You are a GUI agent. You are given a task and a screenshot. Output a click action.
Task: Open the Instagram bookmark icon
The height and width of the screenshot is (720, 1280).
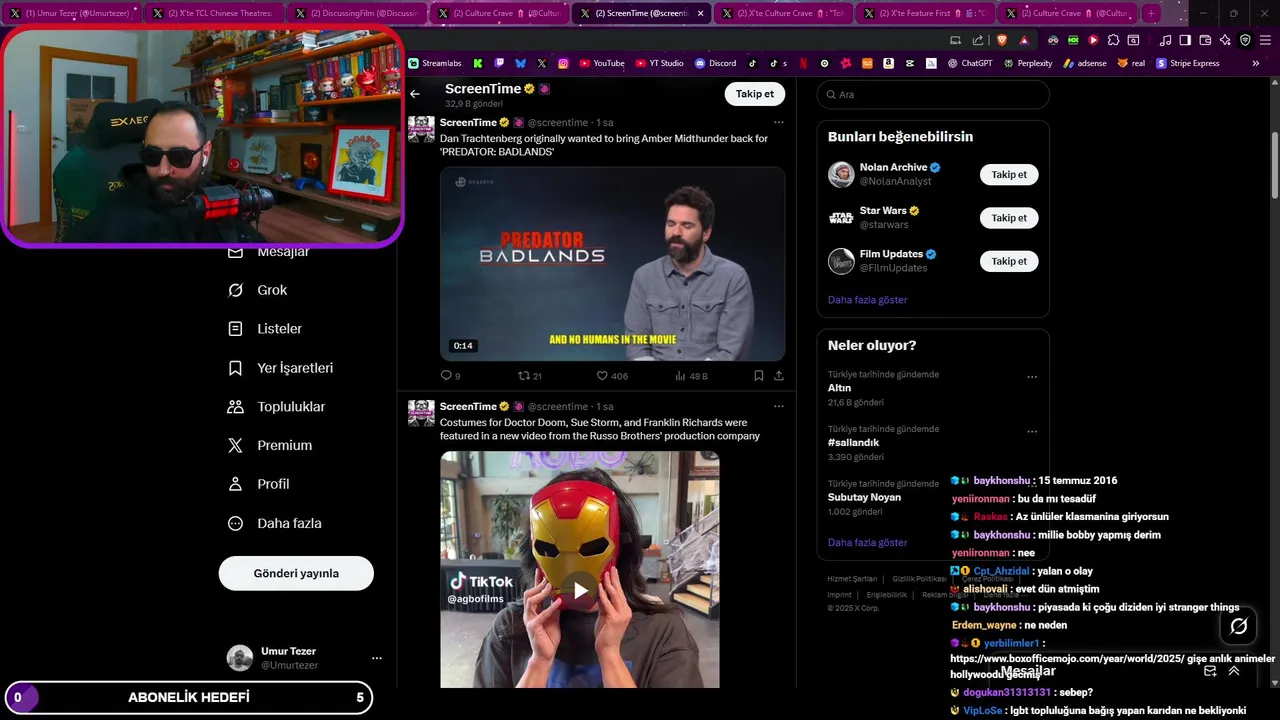[x=563, y=63]
